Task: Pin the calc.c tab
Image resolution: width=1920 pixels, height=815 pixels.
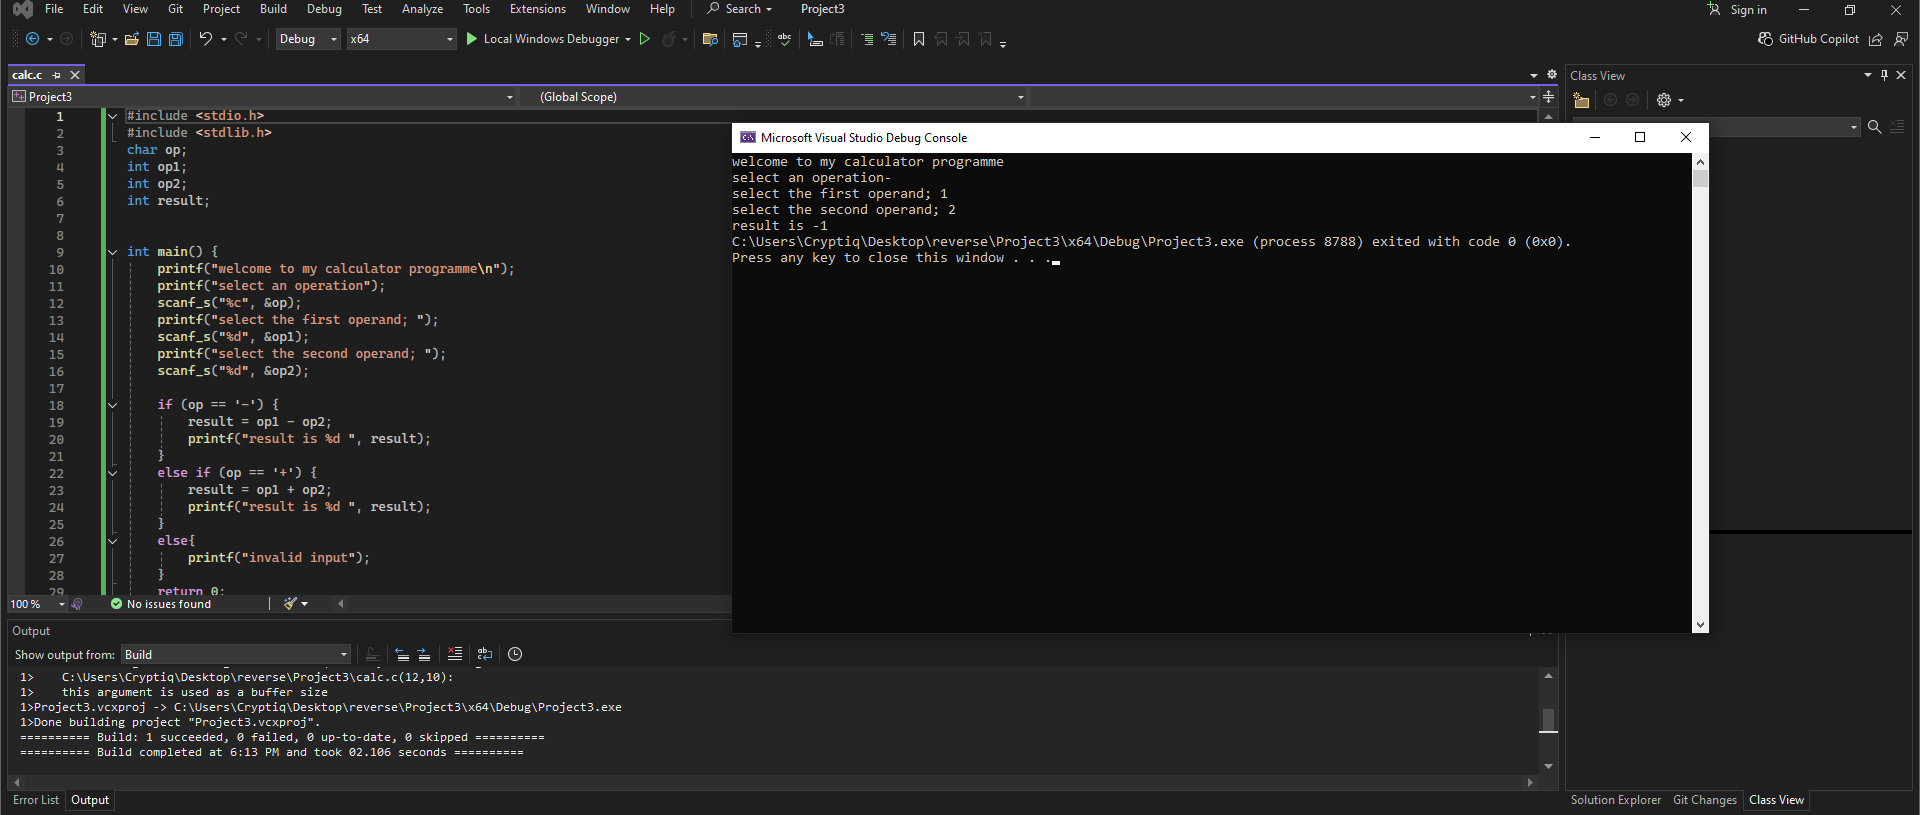Action: (x=57, y=75)
